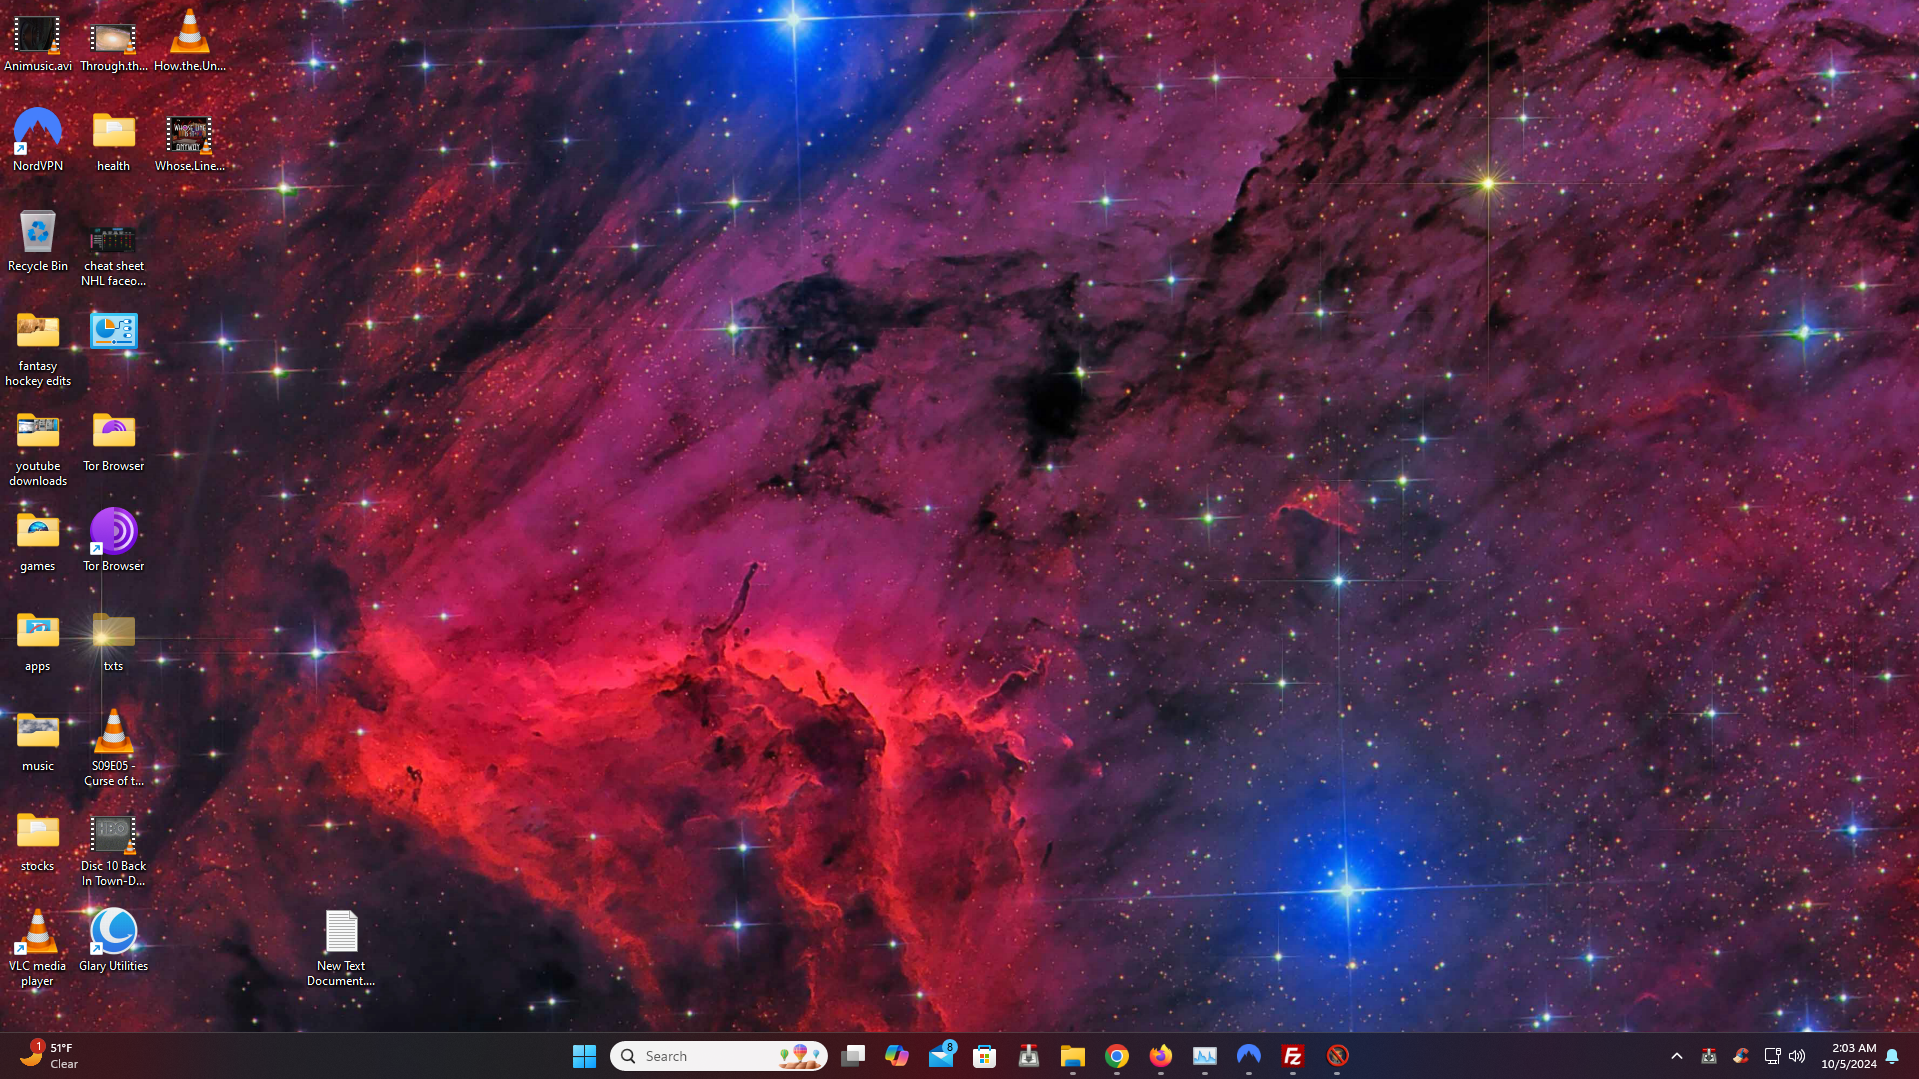1919x1079 pixels.
Task: Select the Recycle Bin icon
Action: click(x=37, y=233)
